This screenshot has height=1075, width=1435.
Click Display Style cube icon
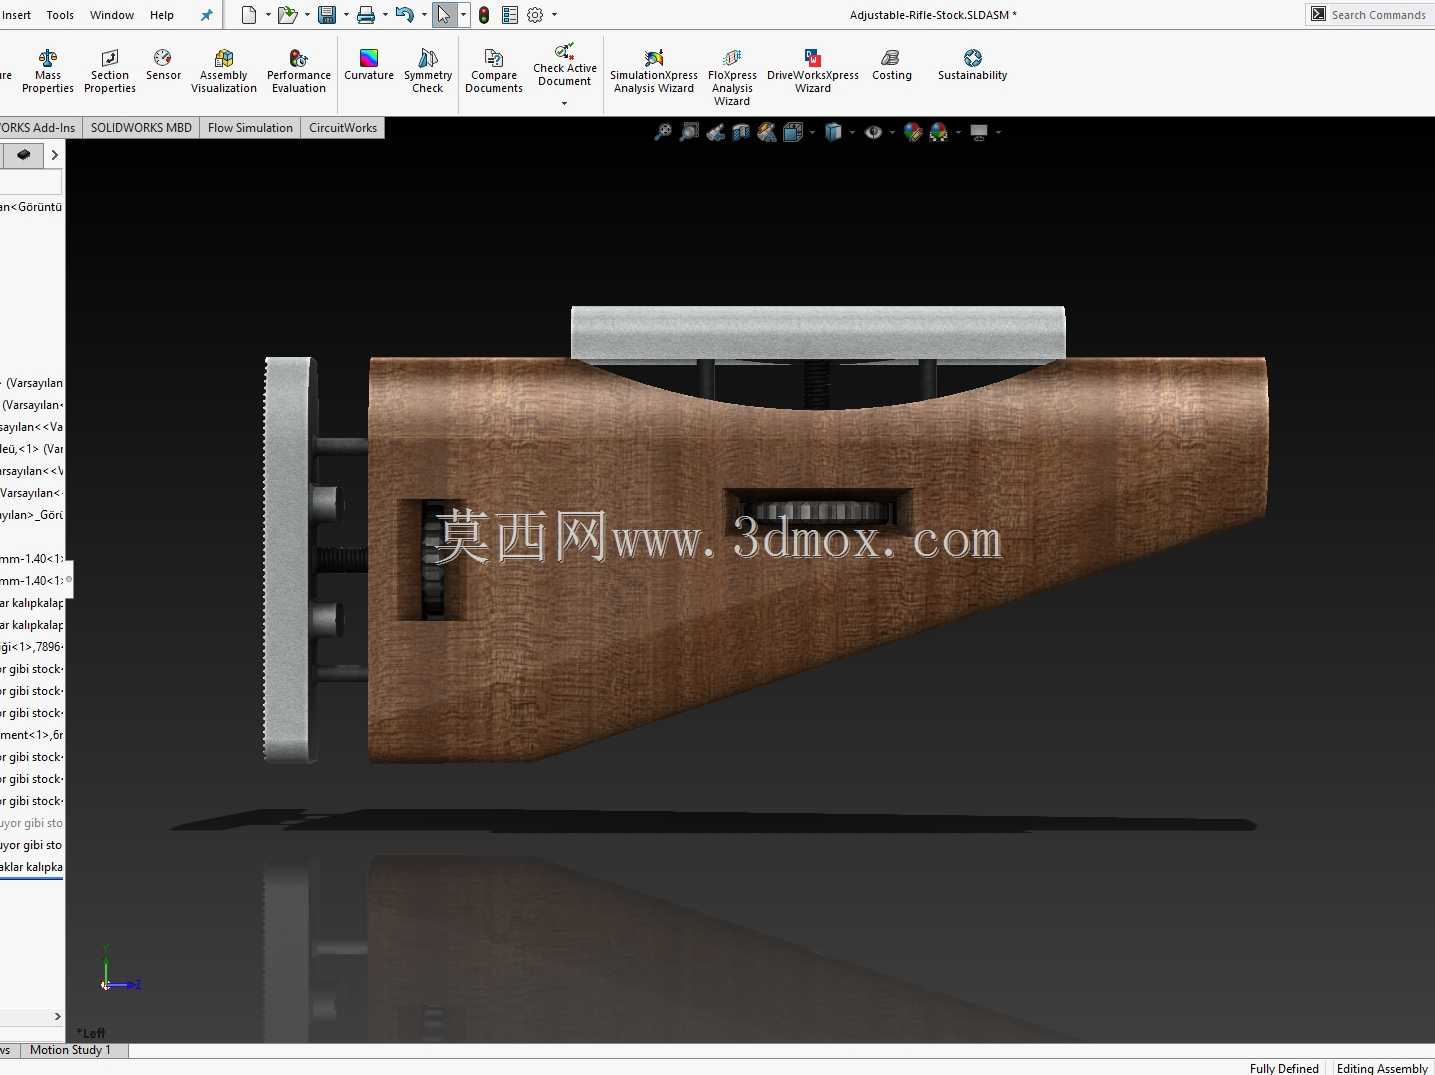click(833, 132)
